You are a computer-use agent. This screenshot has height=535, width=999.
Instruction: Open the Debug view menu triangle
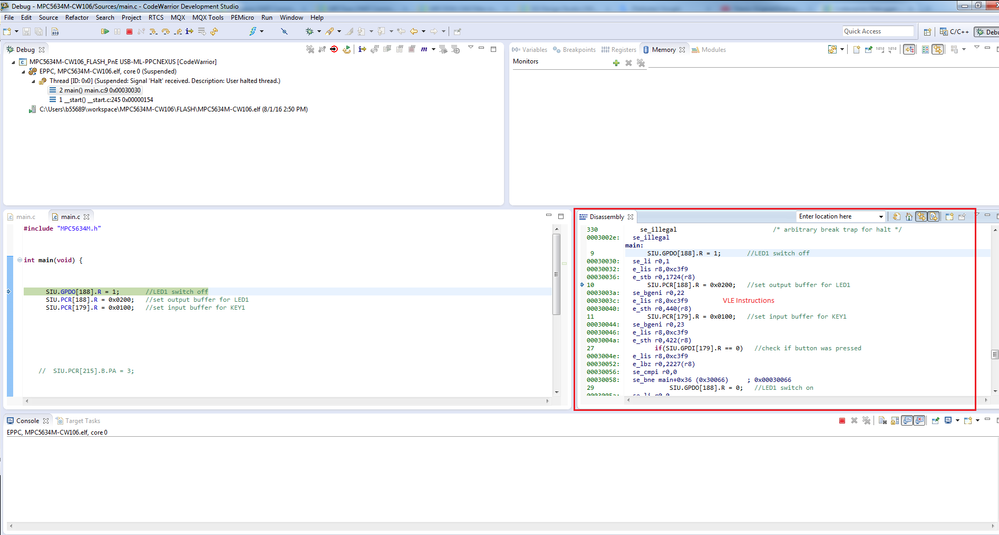[x=471, y=47]
